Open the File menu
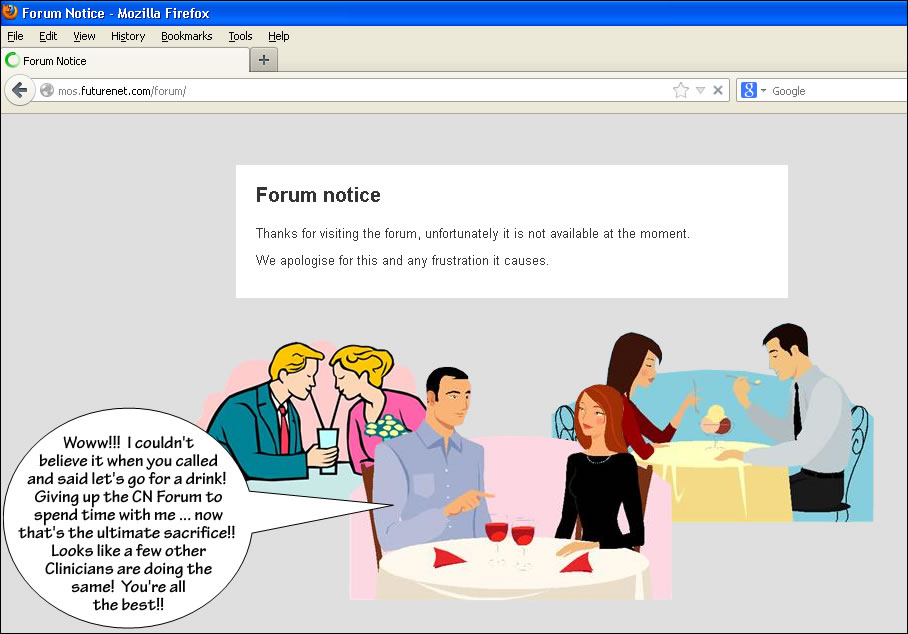Image resolution: width=908 pixels, height=634 pixels. [x=15, y=36]
